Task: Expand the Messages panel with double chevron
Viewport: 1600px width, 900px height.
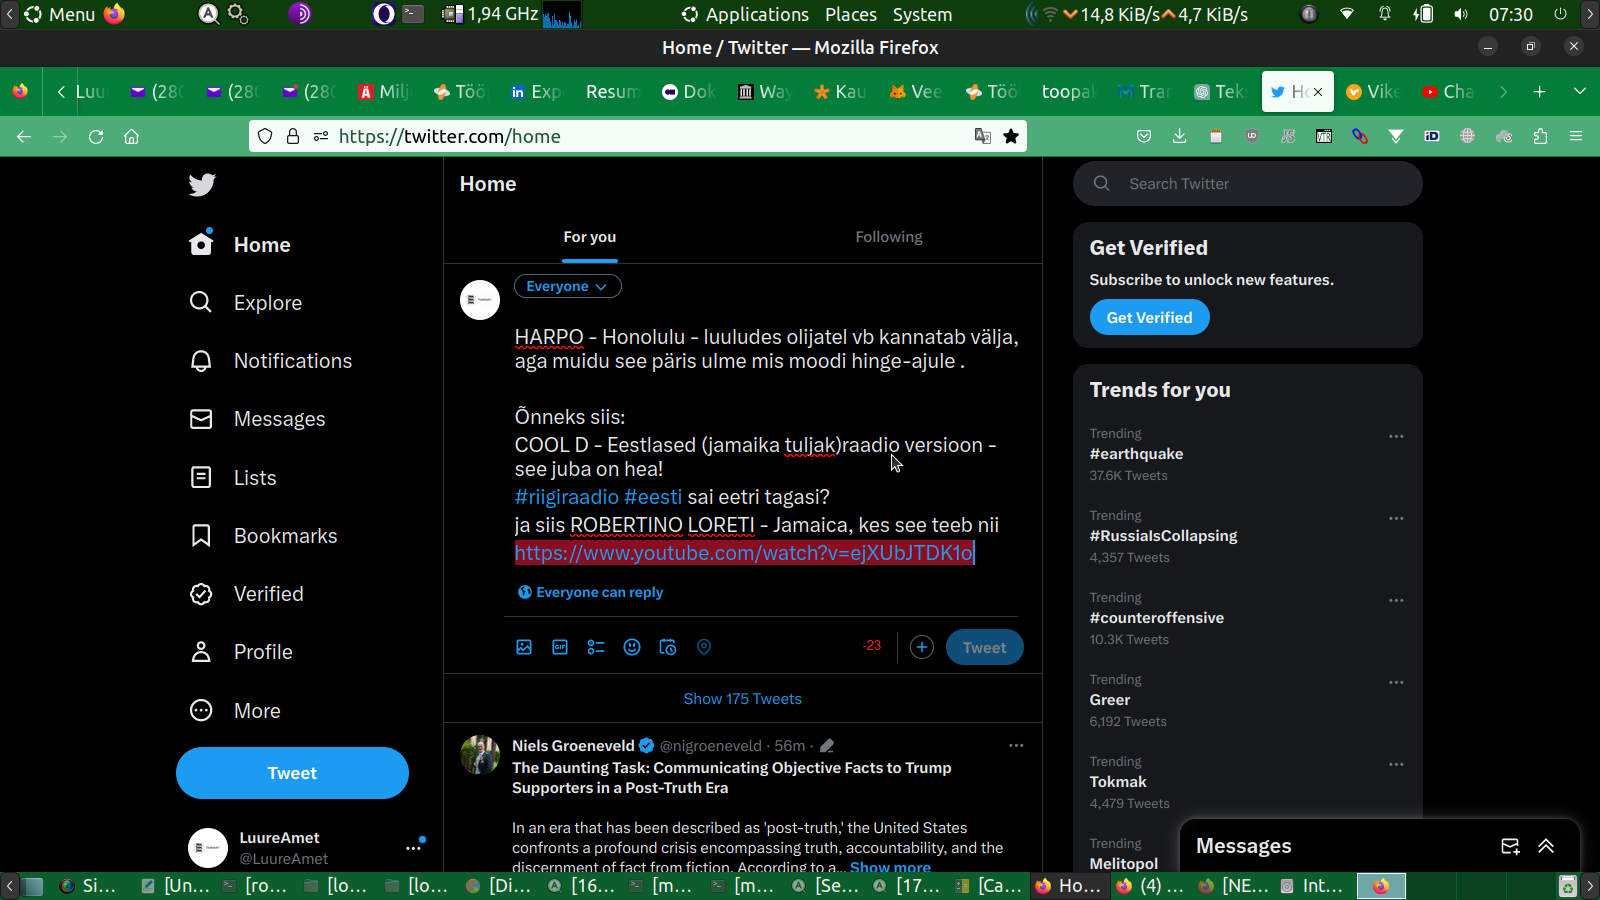Action: [x=1546, y=846]
